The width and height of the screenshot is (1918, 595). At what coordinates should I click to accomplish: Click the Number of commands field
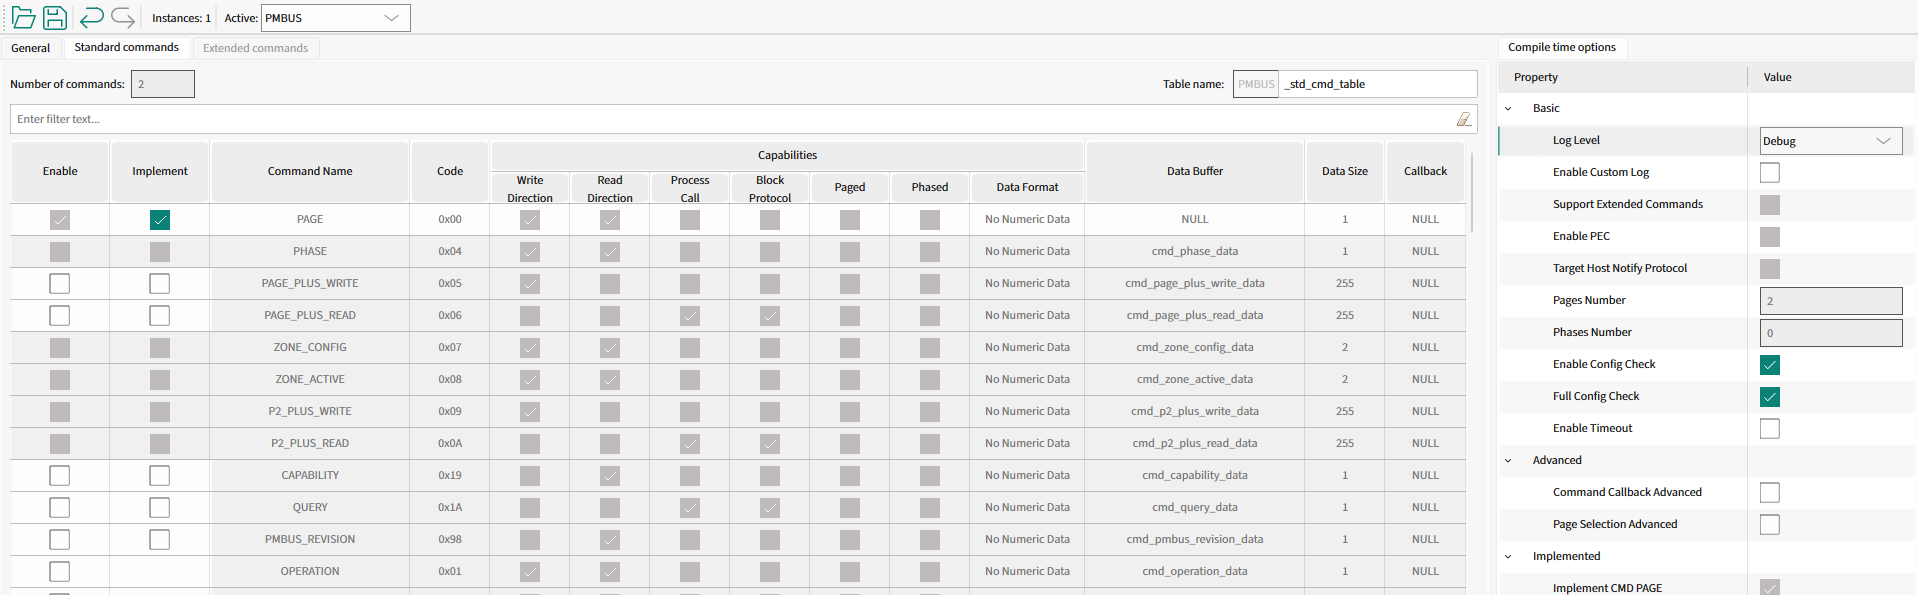tap(163, 84)
